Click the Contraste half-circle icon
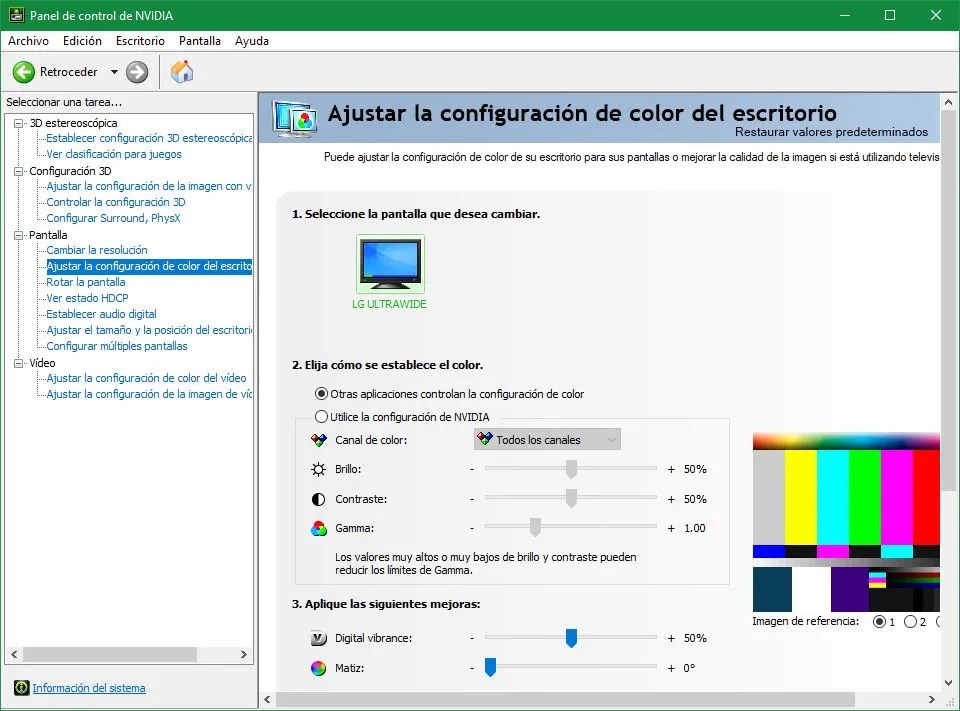This screenshot has width=960, height=711. pyautogui.click(x=318, y=498)
